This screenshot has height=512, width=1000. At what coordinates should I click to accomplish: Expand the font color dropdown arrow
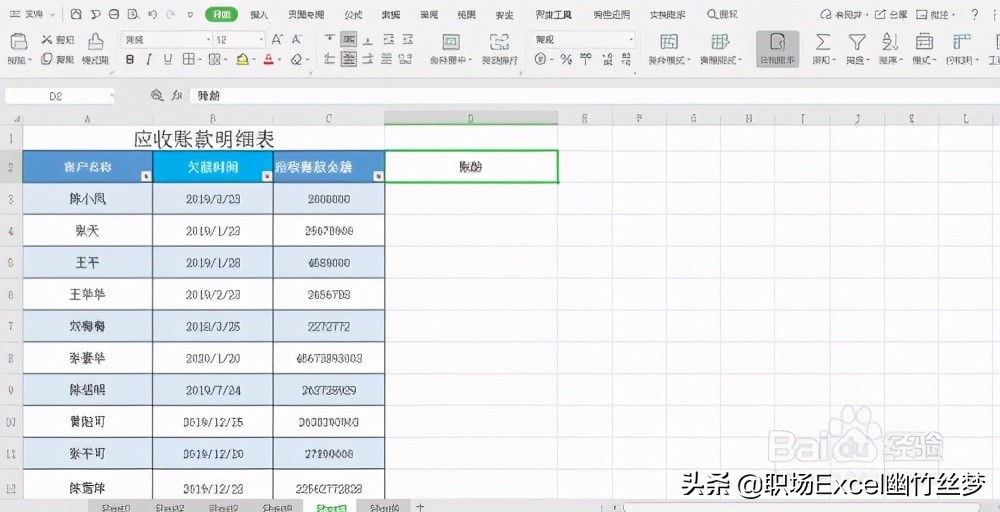point(280,60)
